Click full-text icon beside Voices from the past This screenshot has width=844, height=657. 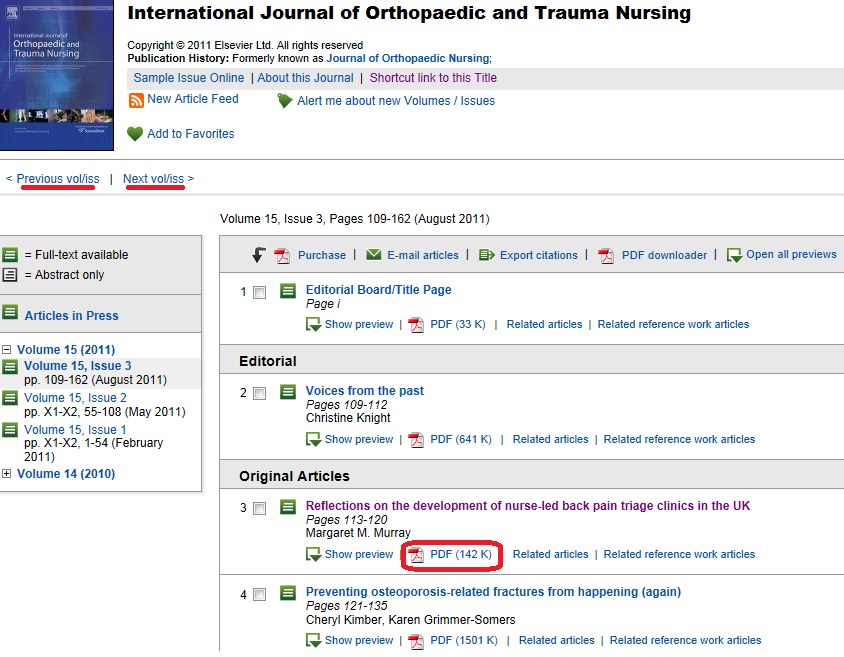(x=288, y=392)
